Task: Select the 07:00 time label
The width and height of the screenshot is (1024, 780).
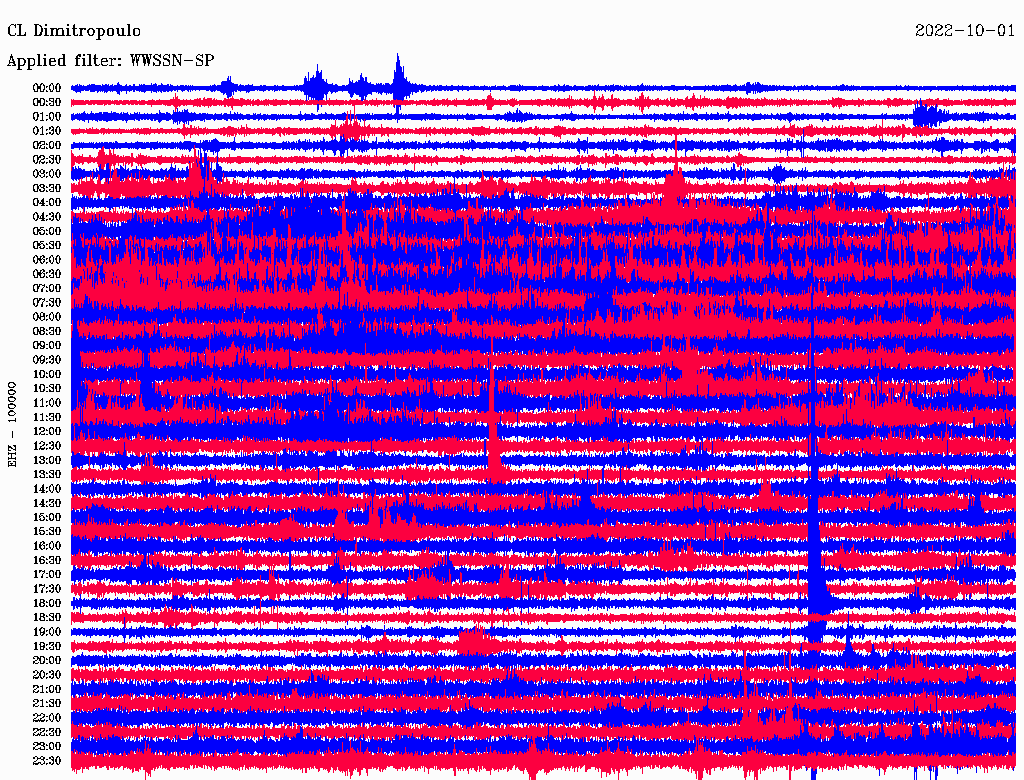Action: (47, 288)
